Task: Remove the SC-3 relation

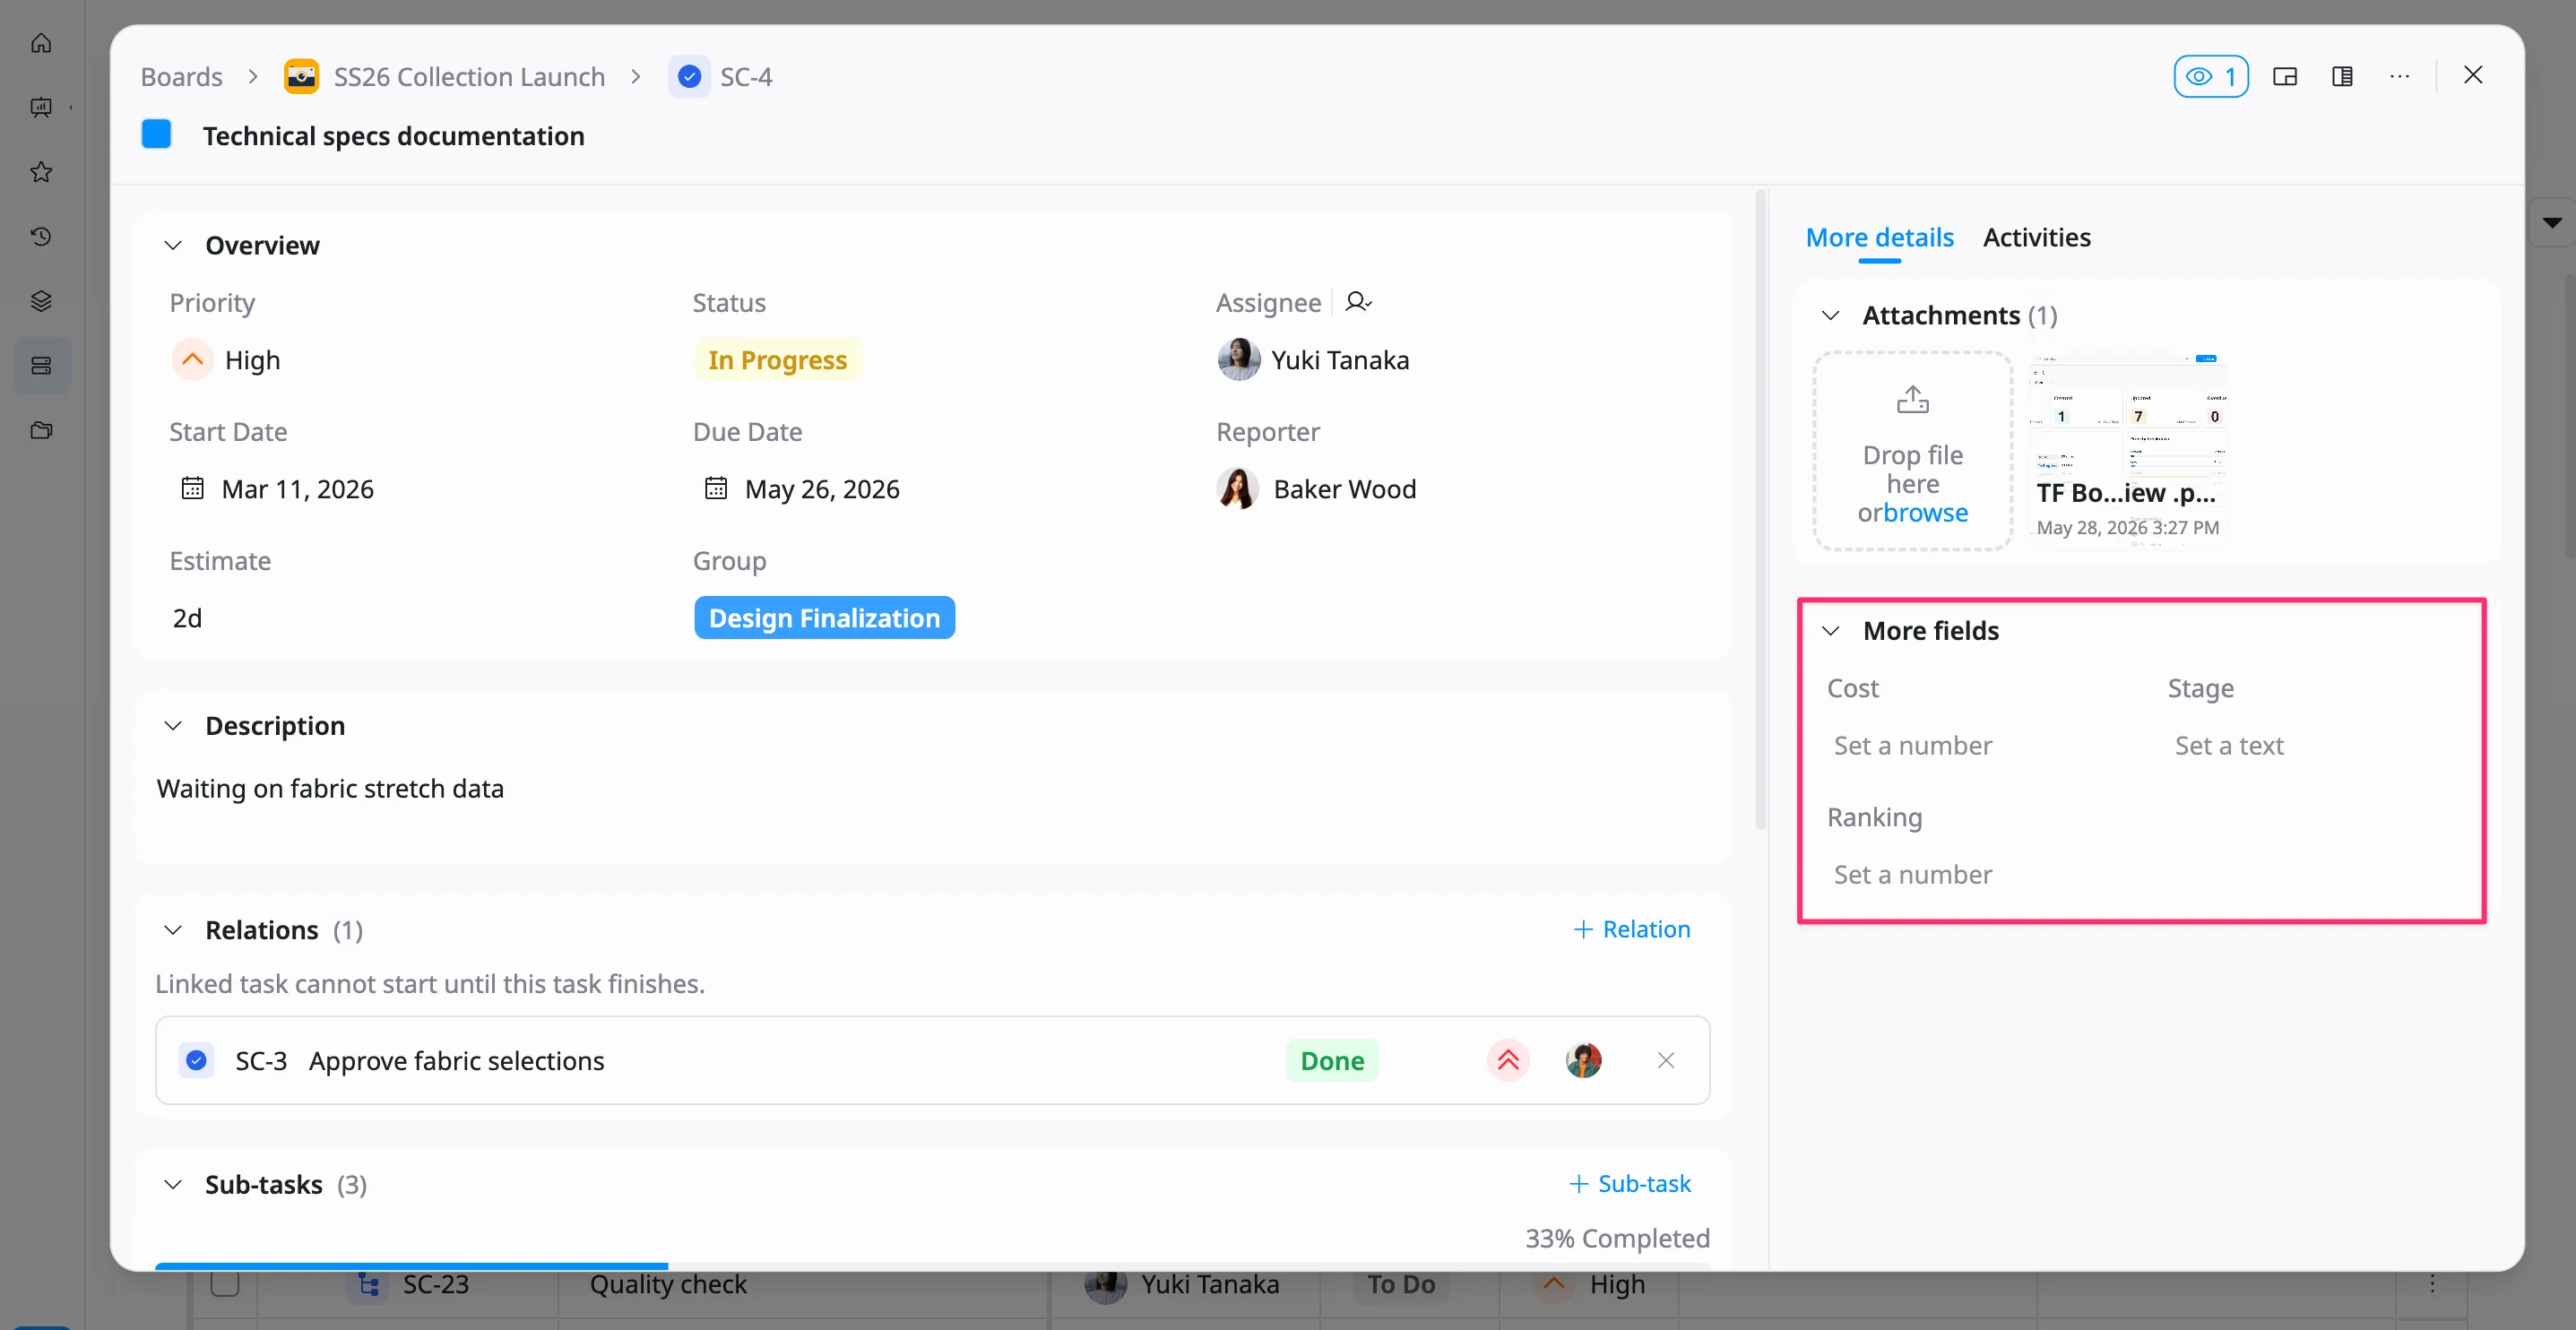Action: tap(1666, 1060)
